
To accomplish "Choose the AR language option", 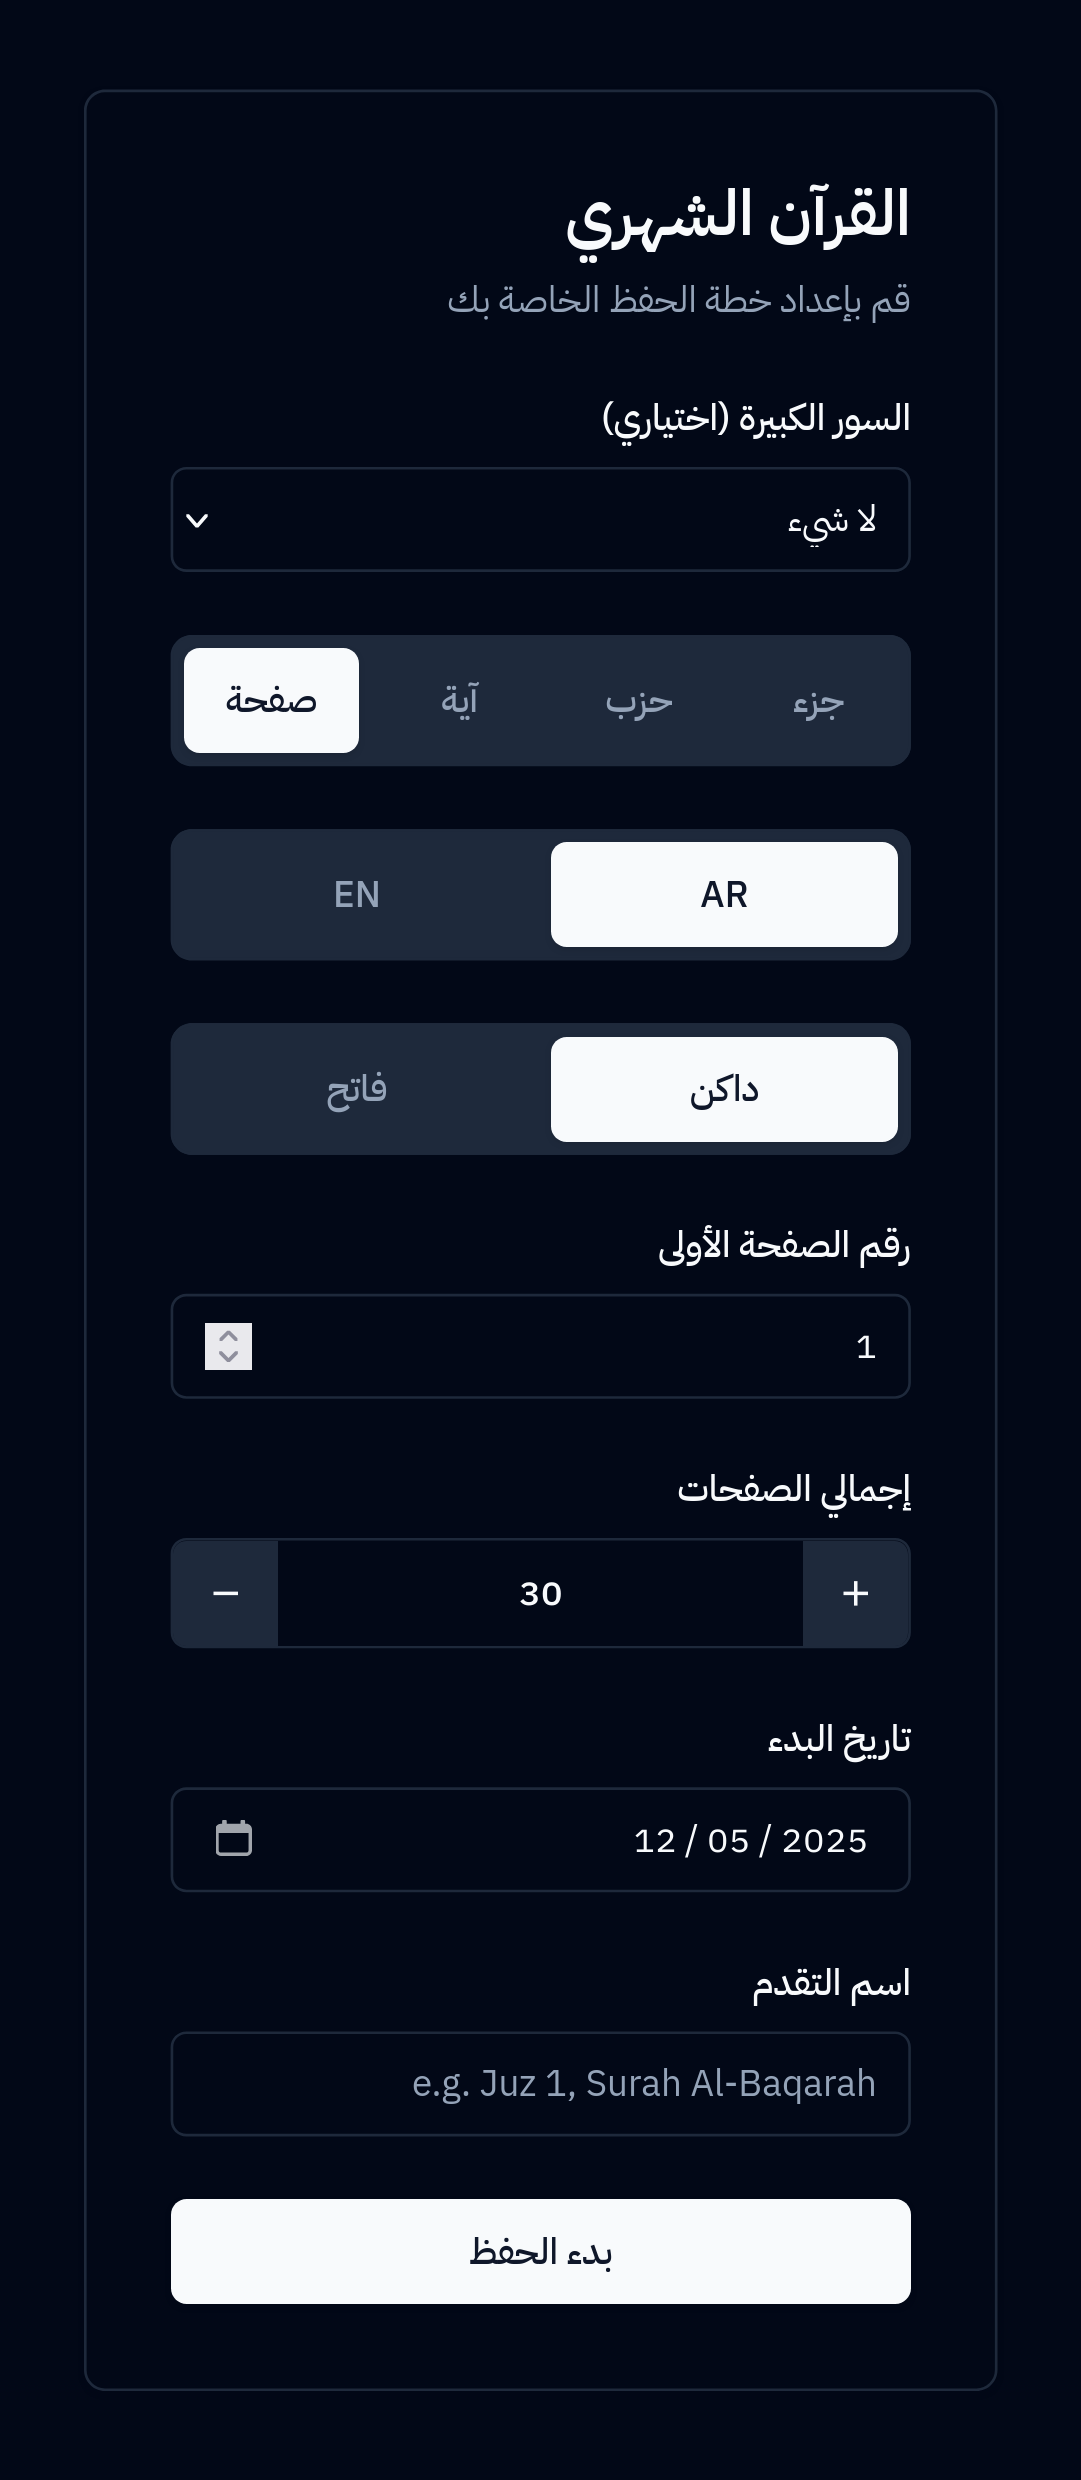I will 724,894.
